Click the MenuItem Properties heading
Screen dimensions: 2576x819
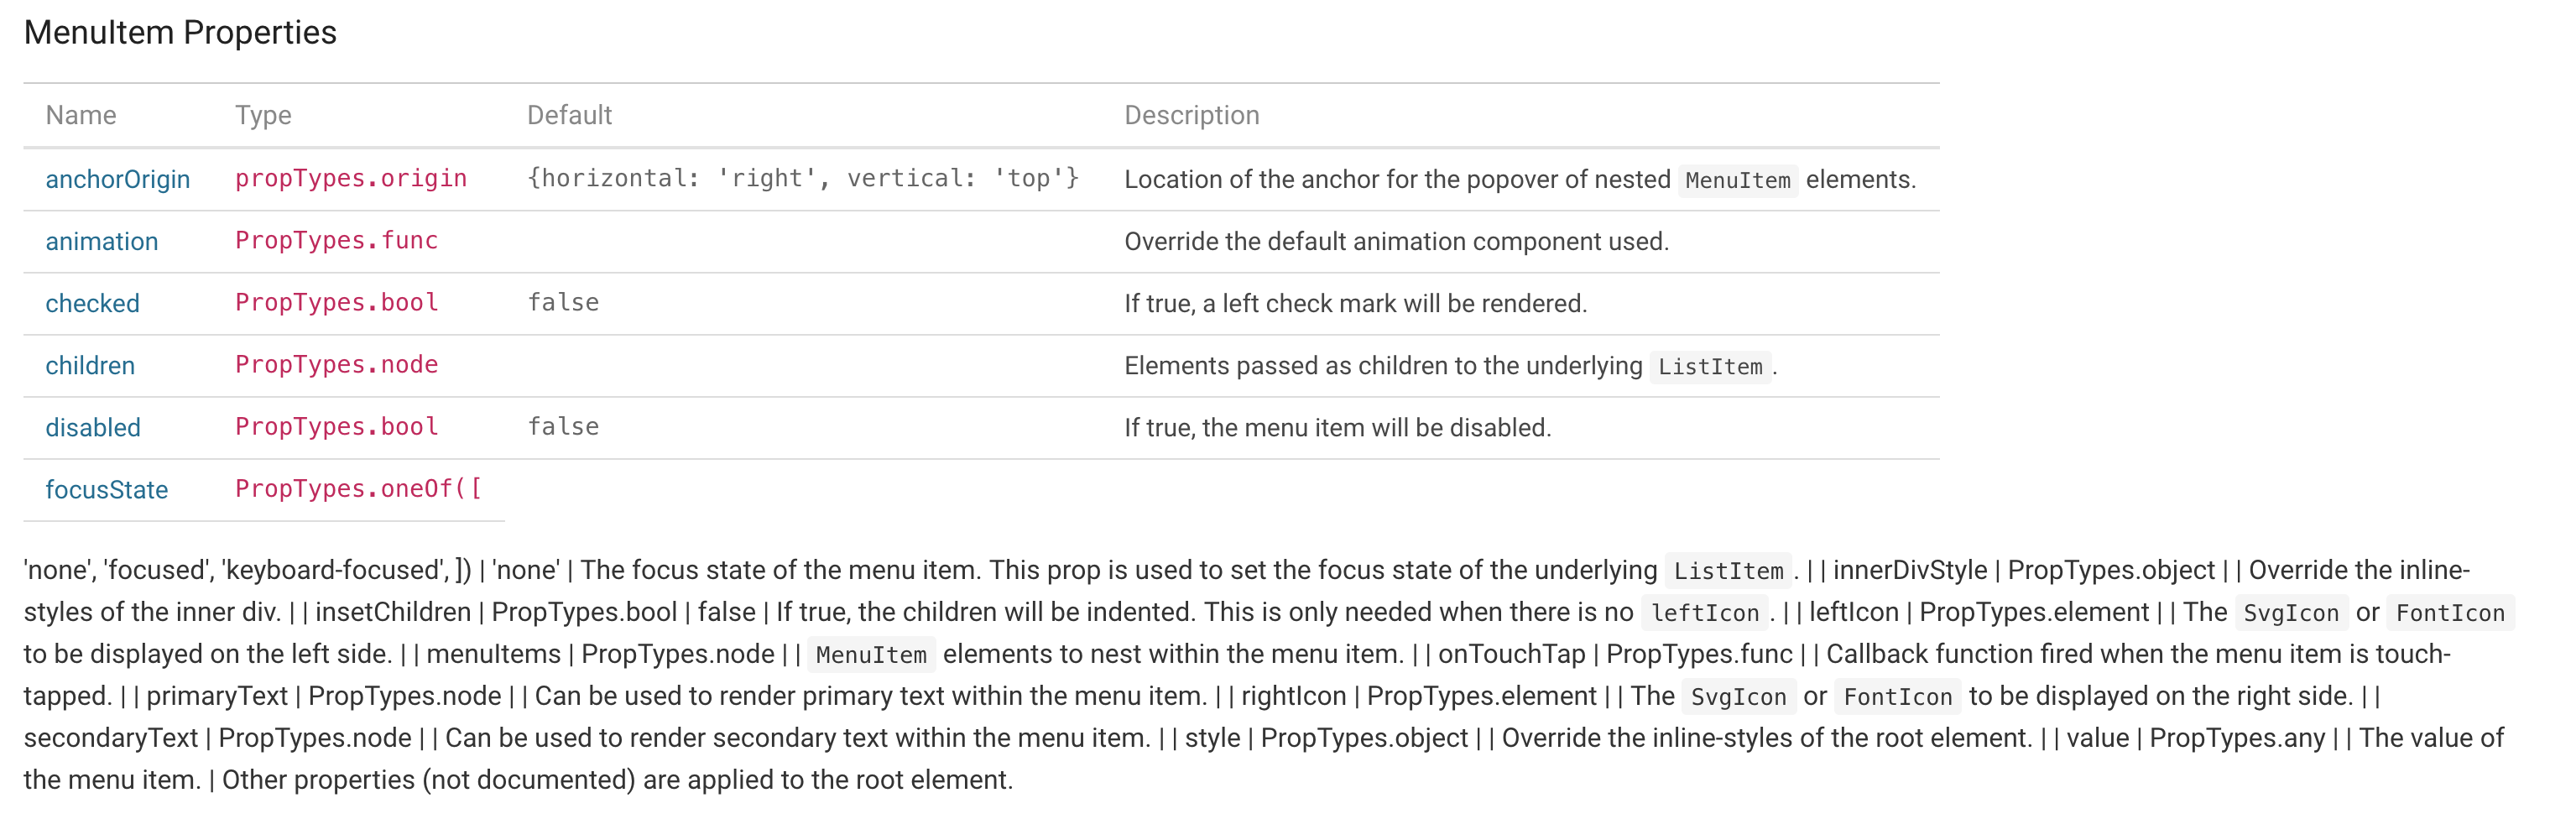point(180,32)
